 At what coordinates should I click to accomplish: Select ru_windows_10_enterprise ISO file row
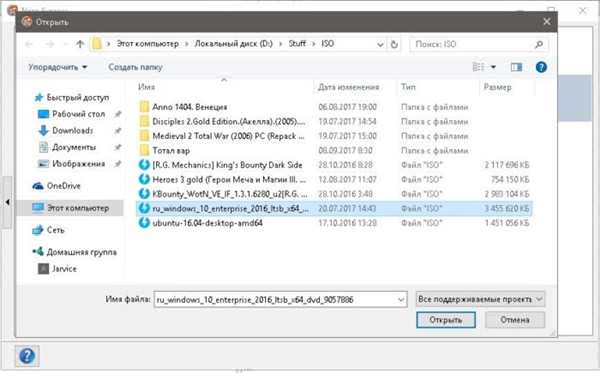335,209
